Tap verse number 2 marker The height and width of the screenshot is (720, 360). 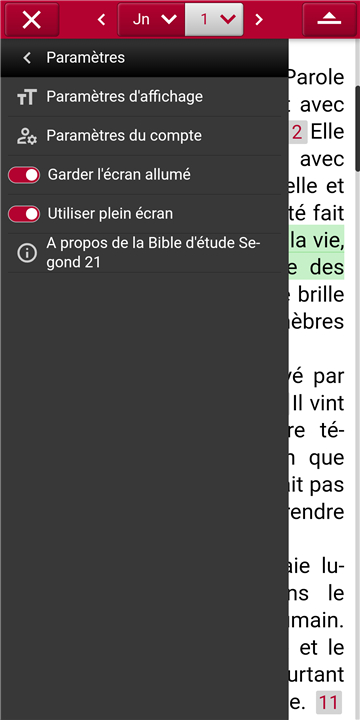[297, 133]
